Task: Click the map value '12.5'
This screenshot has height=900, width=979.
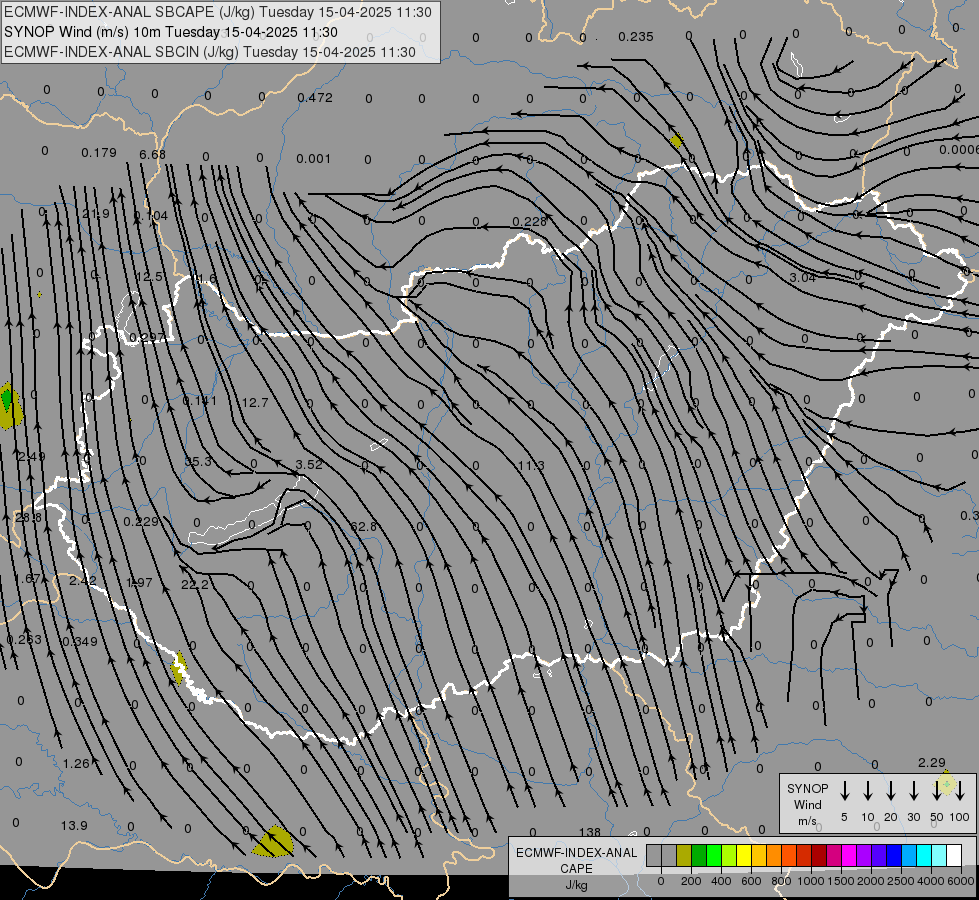Action: (x=150, y=277)
